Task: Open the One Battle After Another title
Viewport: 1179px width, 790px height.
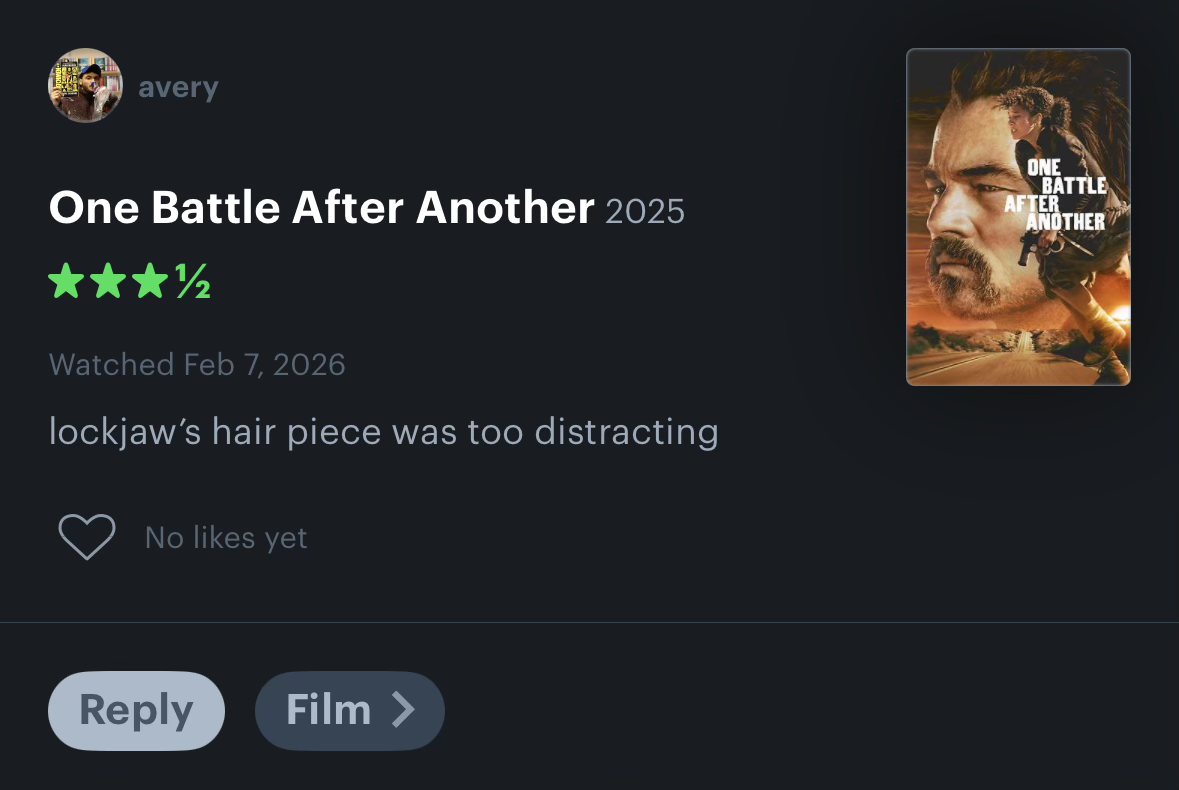Action: [321, 207]
